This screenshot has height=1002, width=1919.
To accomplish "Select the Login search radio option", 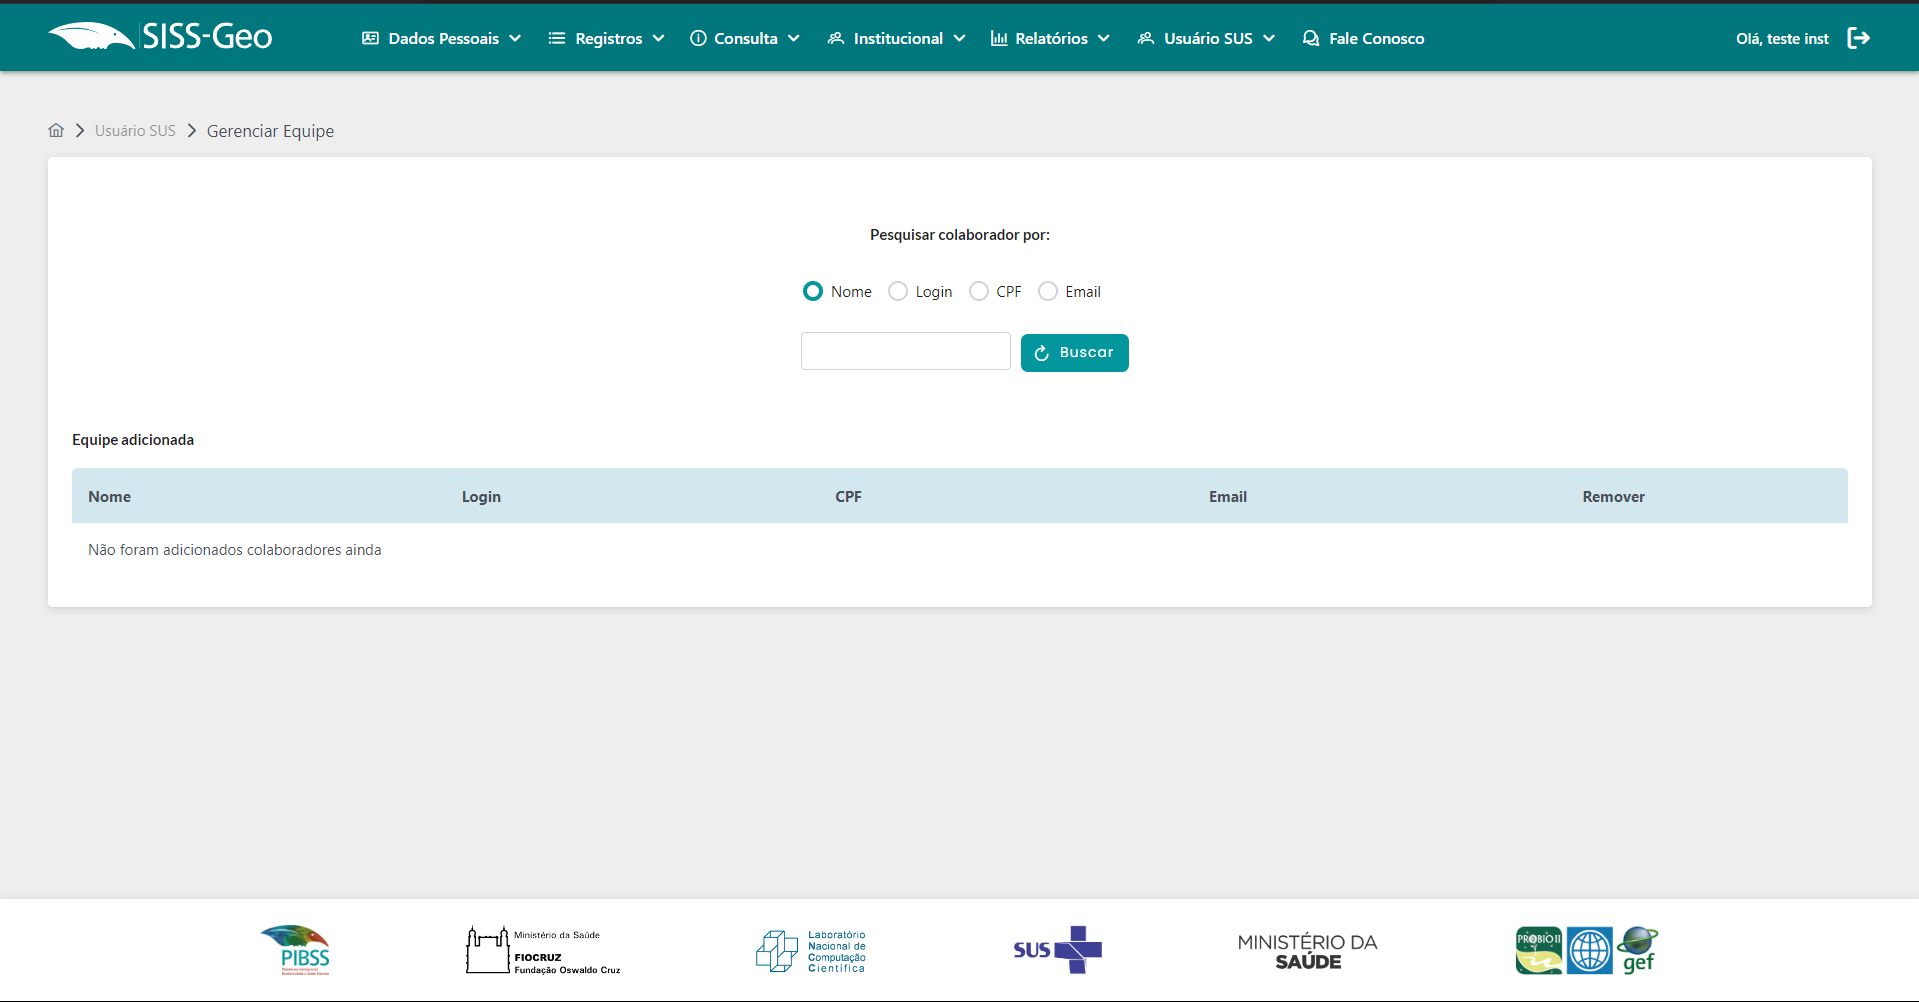I will [898, 291].
